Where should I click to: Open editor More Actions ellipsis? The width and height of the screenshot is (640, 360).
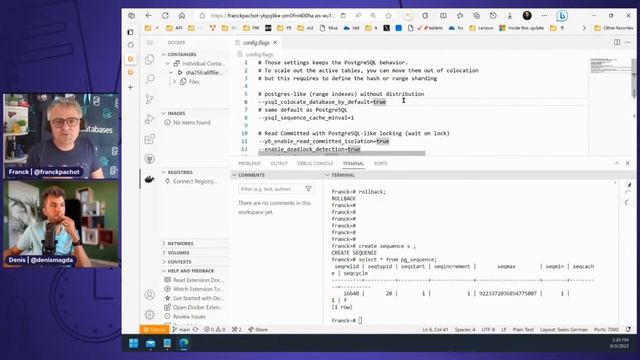coord(628,42)
